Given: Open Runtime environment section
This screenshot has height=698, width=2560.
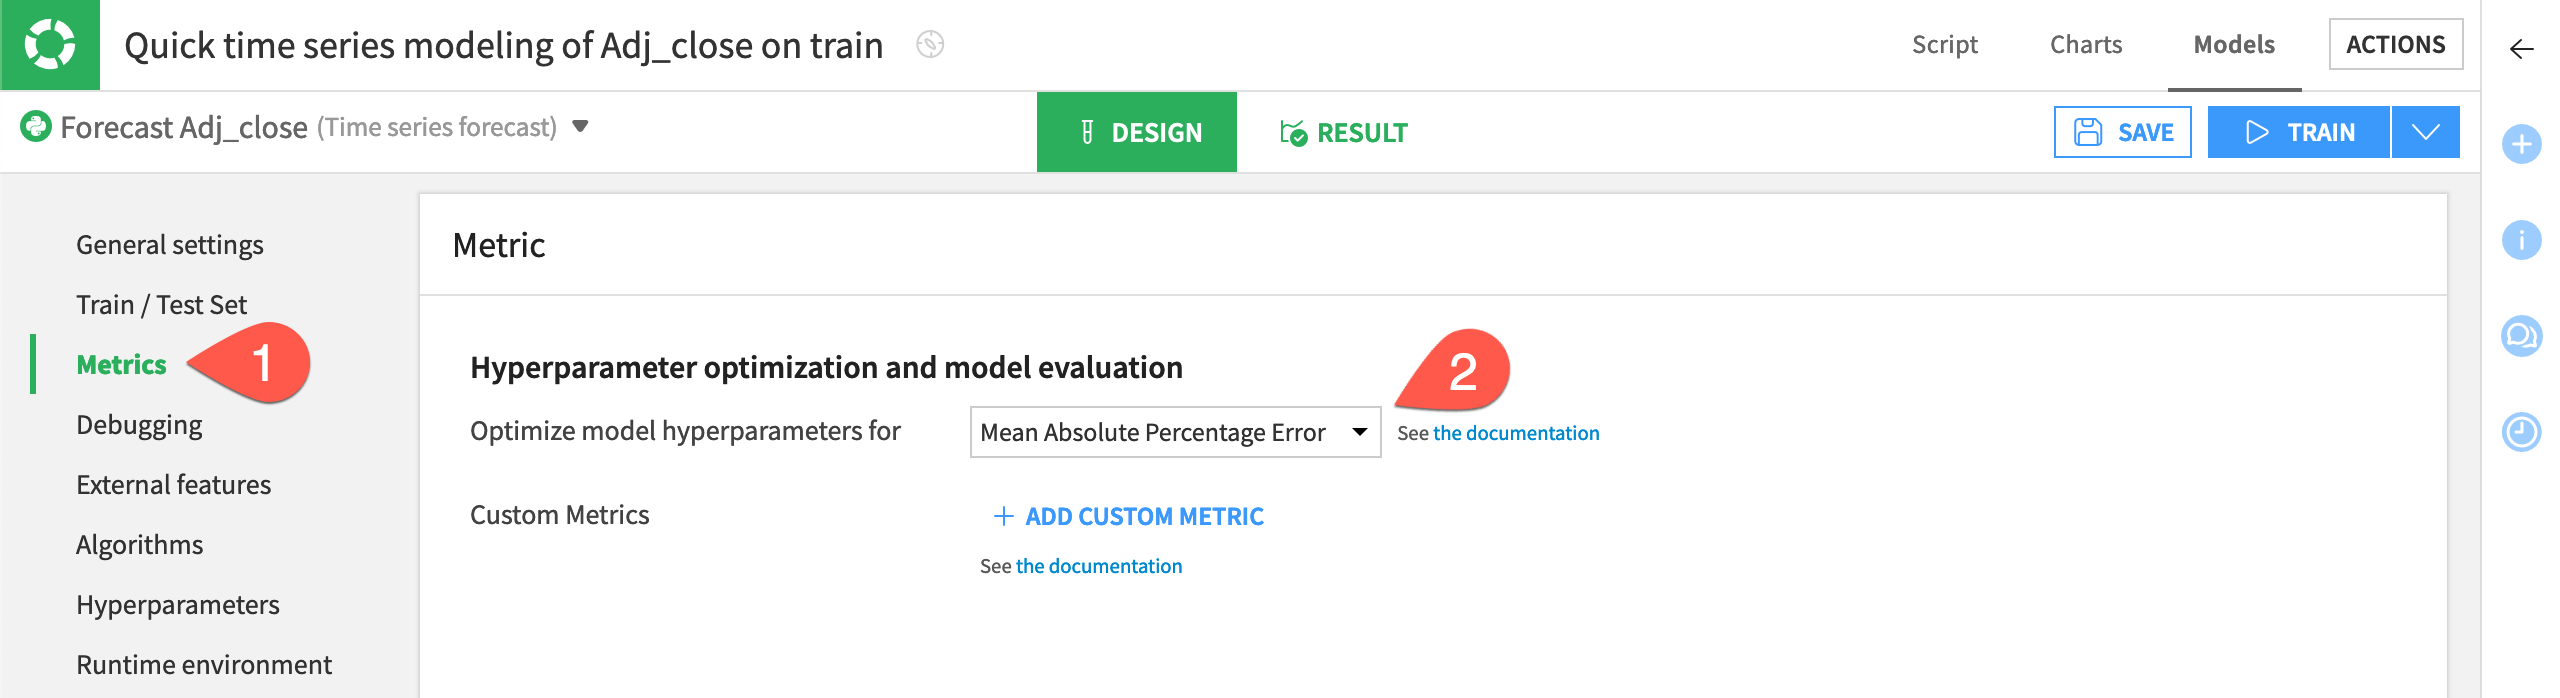Looking at the screenshot, I should tap(204, 665).
